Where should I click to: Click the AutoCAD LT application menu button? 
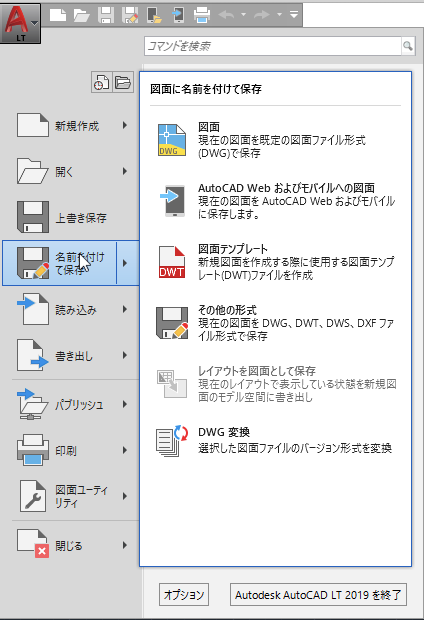point(20,23)
